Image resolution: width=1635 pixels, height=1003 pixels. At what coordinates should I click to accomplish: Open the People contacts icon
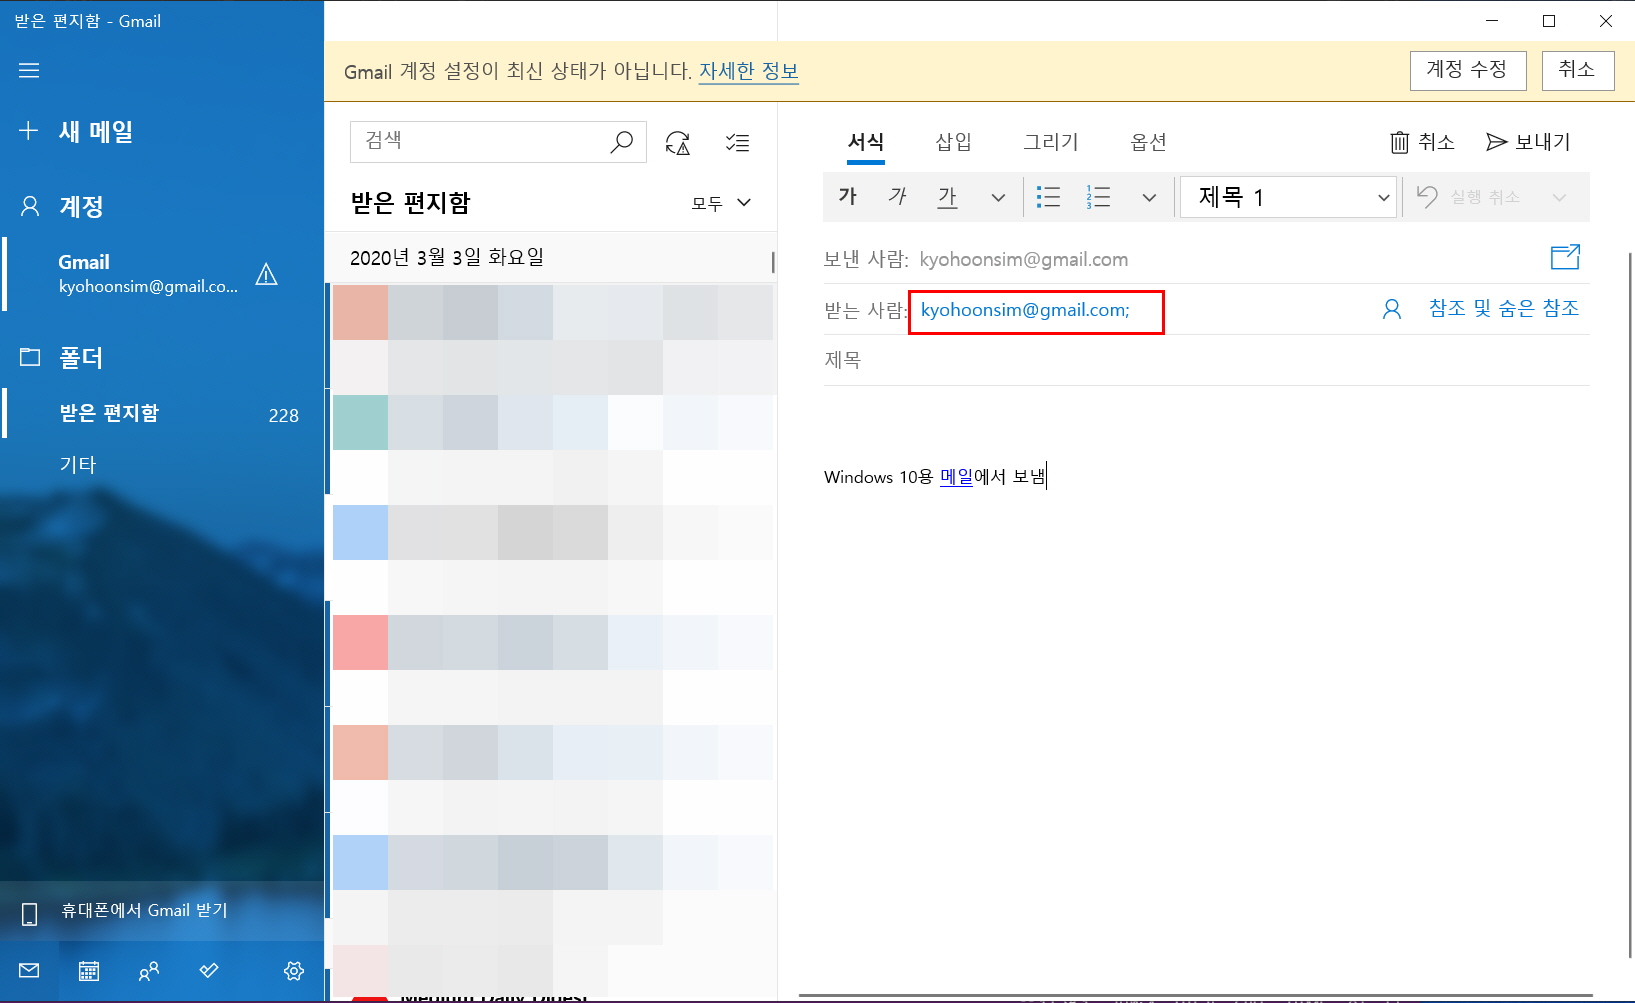pyautogui.click(x=149, y=970)
